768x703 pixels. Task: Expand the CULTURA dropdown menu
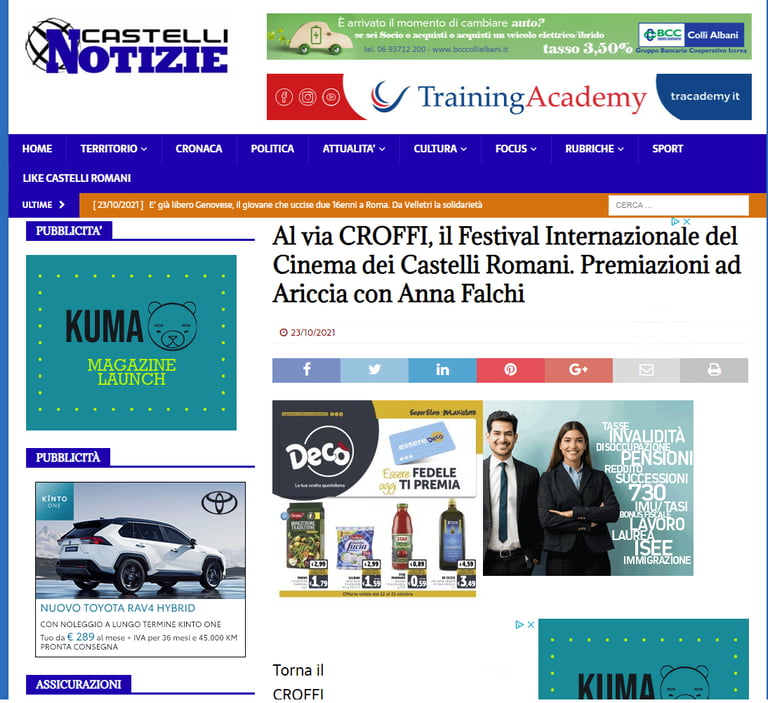[x=440, y=148]
